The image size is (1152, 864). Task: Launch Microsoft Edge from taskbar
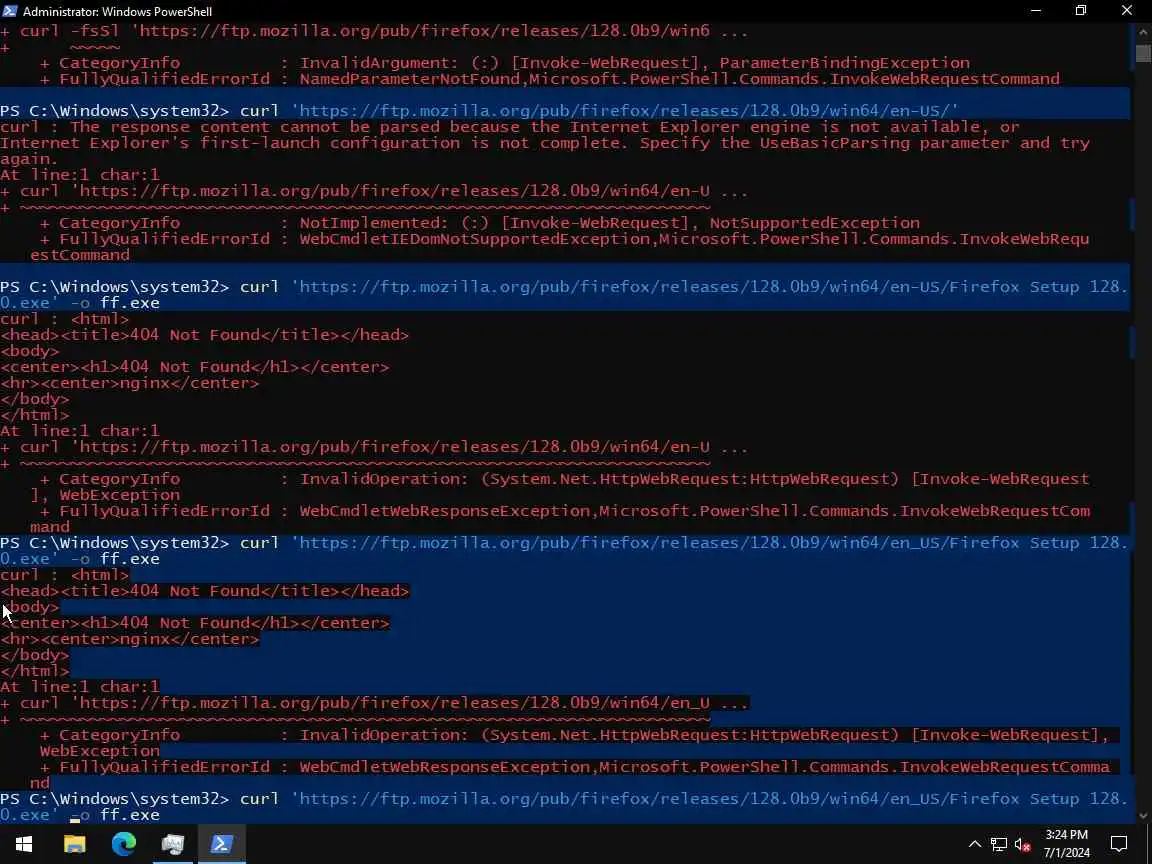pos(123,844)
